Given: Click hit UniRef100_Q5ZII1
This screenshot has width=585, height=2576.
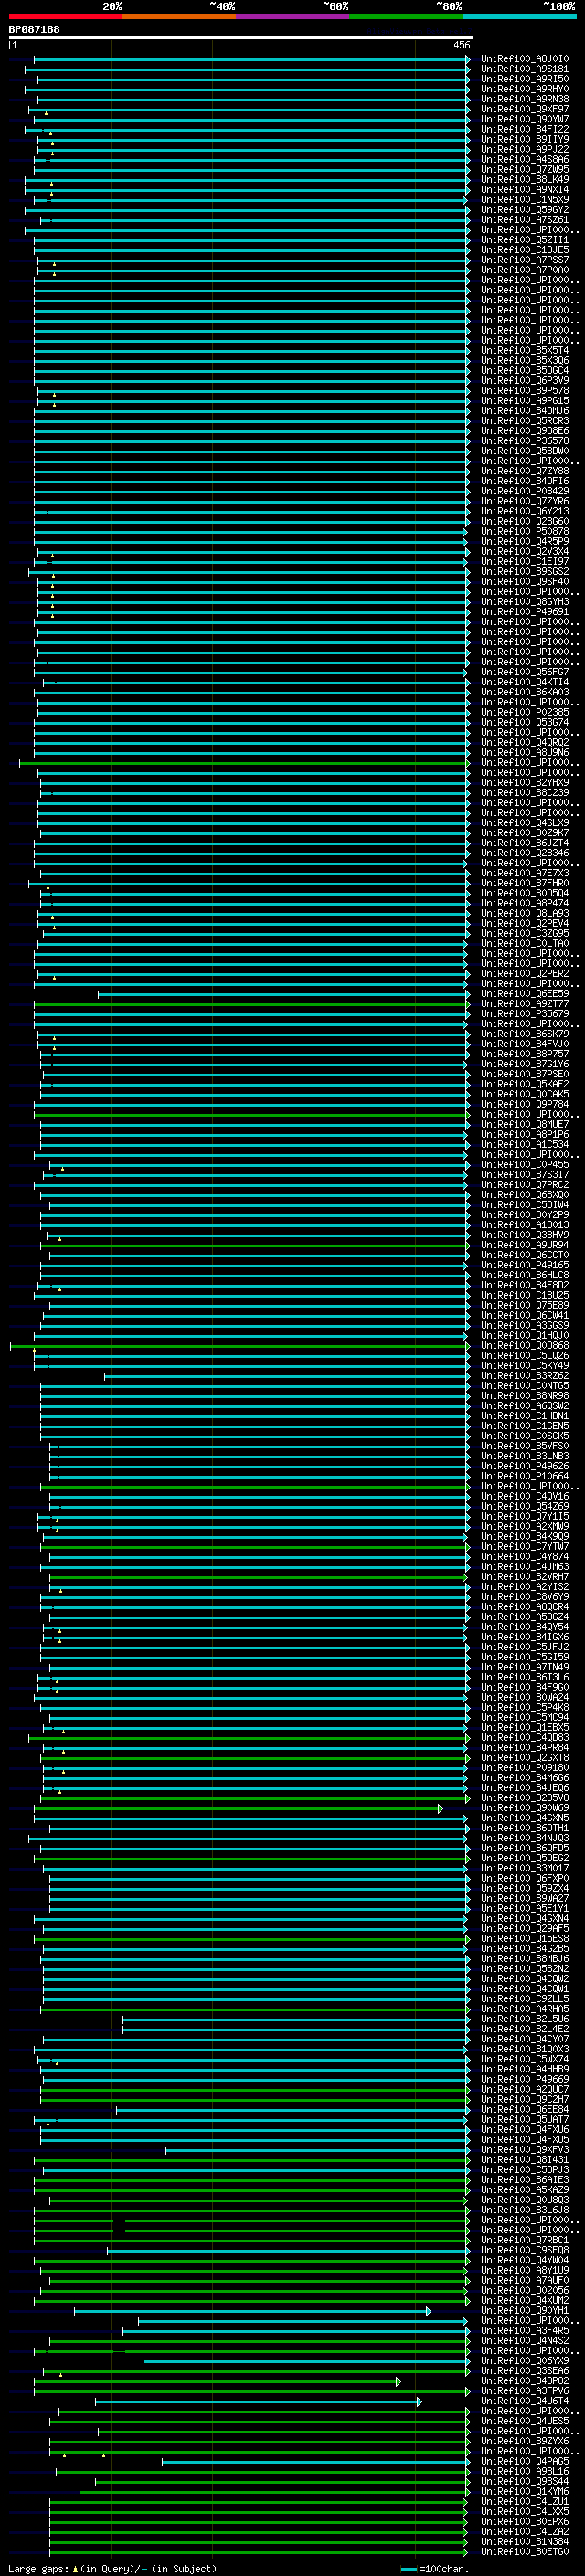Looking at the screenshot, I should coord(525,240).
